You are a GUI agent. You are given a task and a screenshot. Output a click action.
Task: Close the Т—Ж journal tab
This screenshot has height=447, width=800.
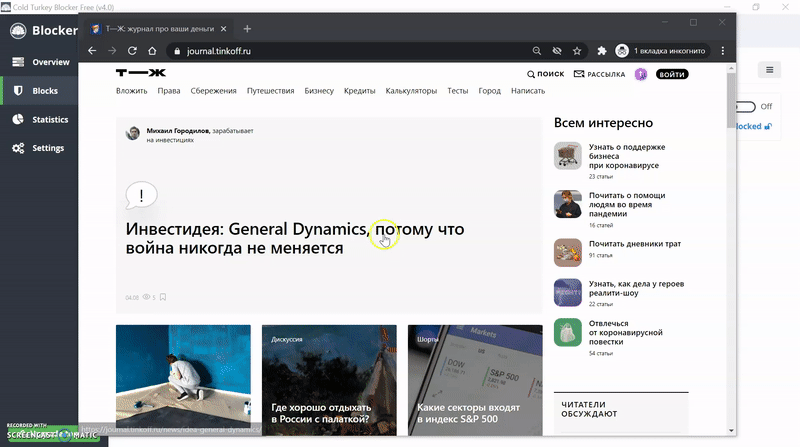pos(223,29)
